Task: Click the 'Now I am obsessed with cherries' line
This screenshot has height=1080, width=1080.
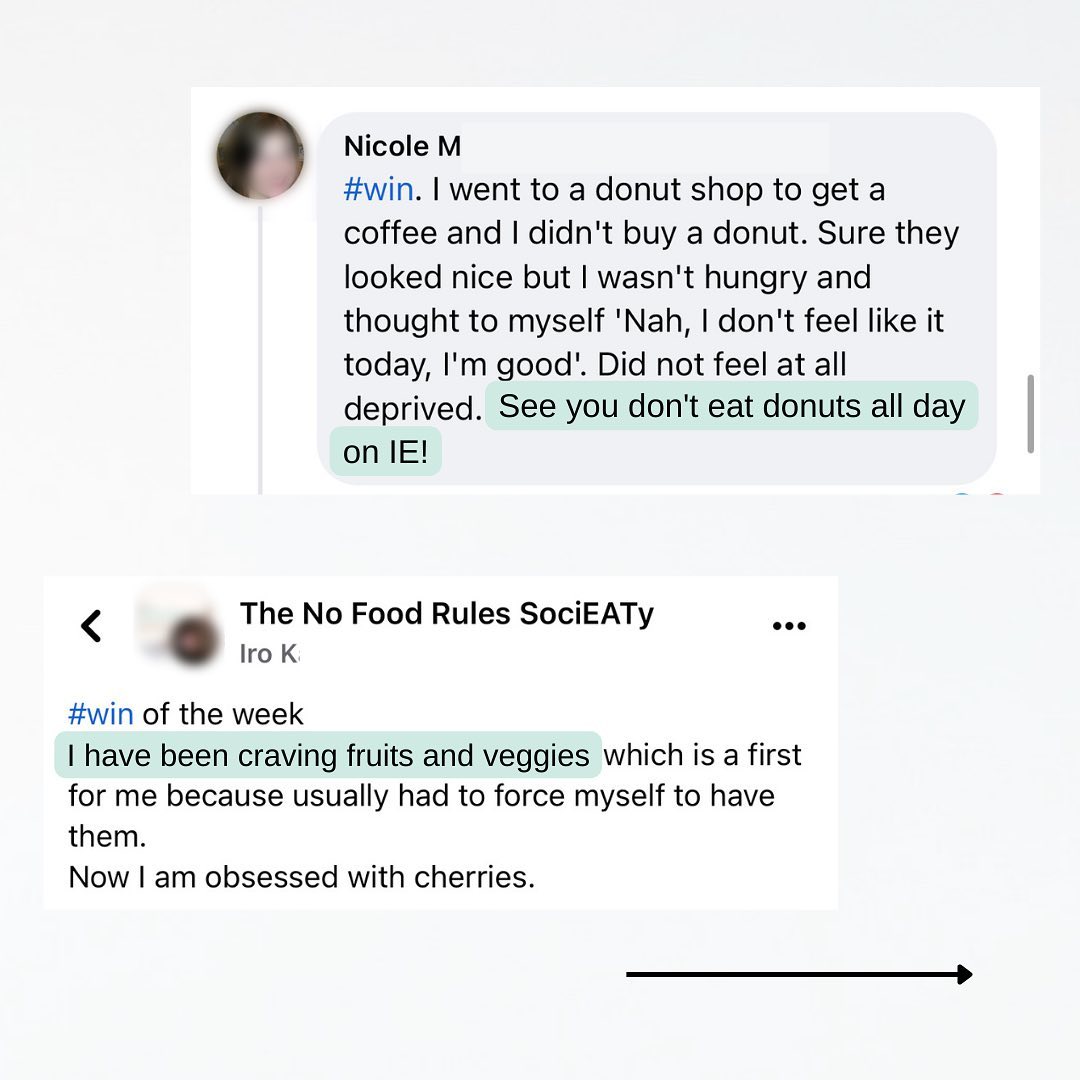Action: tap(301, 877)
